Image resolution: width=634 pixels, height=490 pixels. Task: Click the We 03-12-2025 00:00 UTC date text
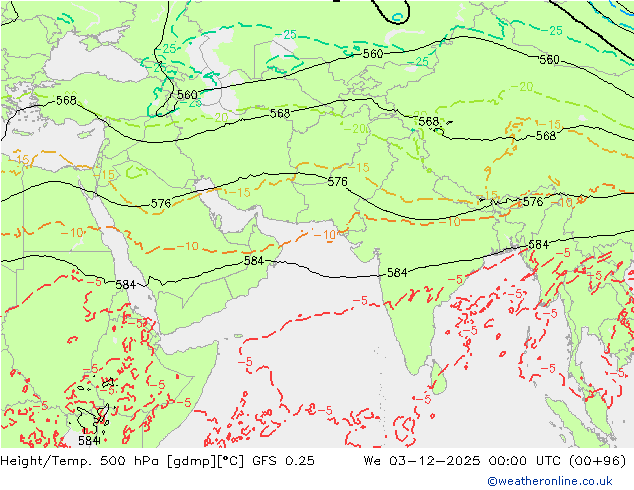pos(464,461)
